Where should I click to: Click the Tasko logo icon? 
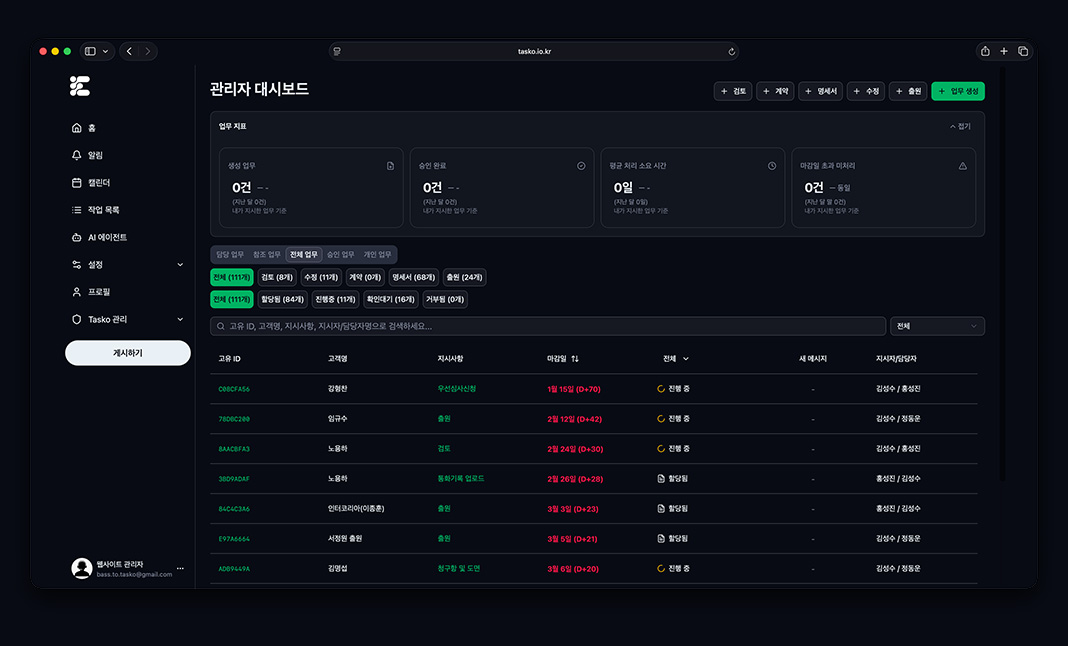(80, 86)
